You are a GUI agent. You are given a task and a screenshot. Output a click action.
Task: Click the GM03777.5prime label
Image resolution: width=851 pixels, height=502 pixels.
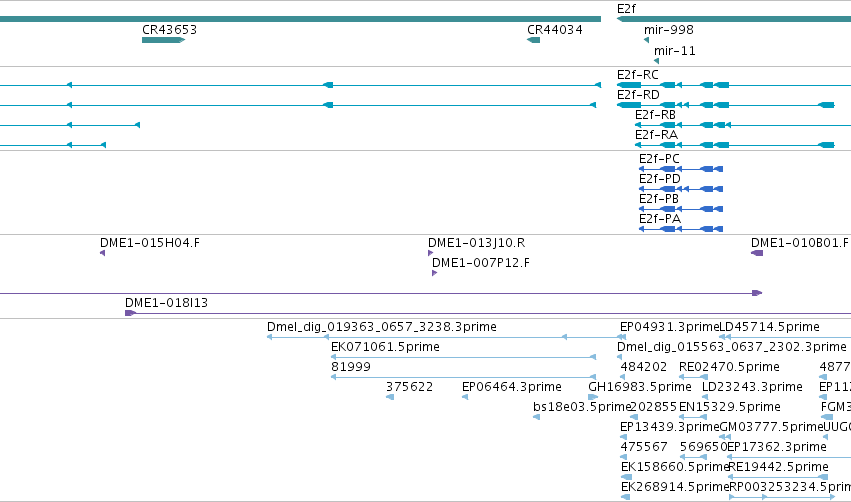[771, 428]
